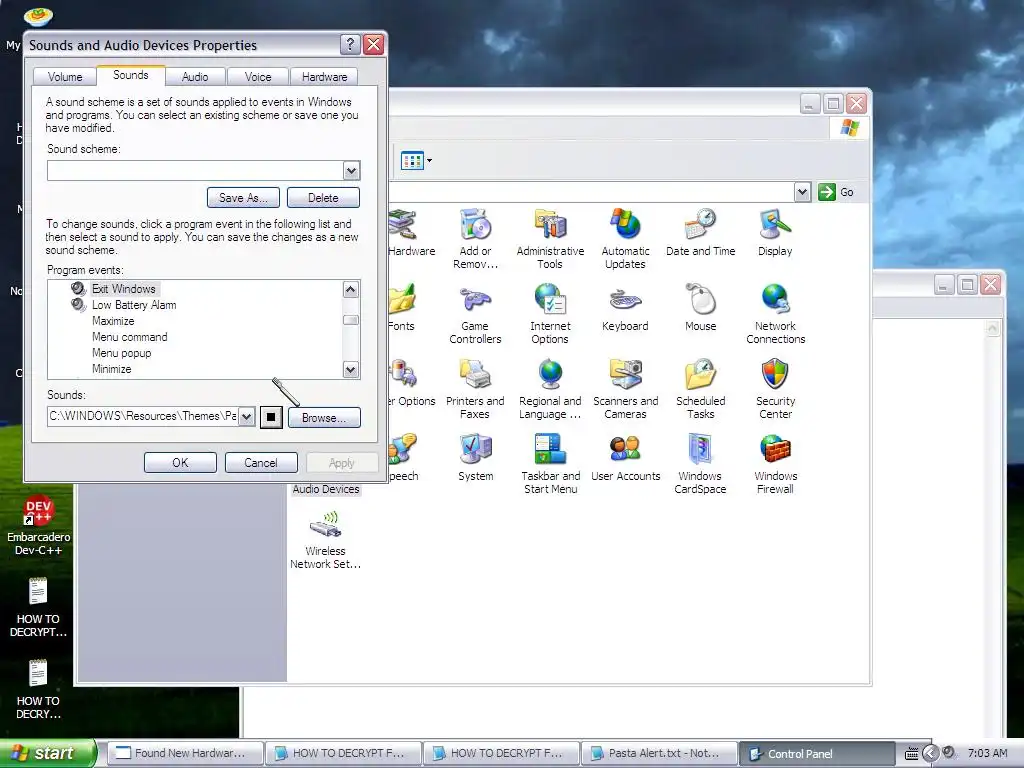The height and width of the screenshot is (768, 1024).
Task: Select Low Battery Alarm program event
Action: click(134, 305)
